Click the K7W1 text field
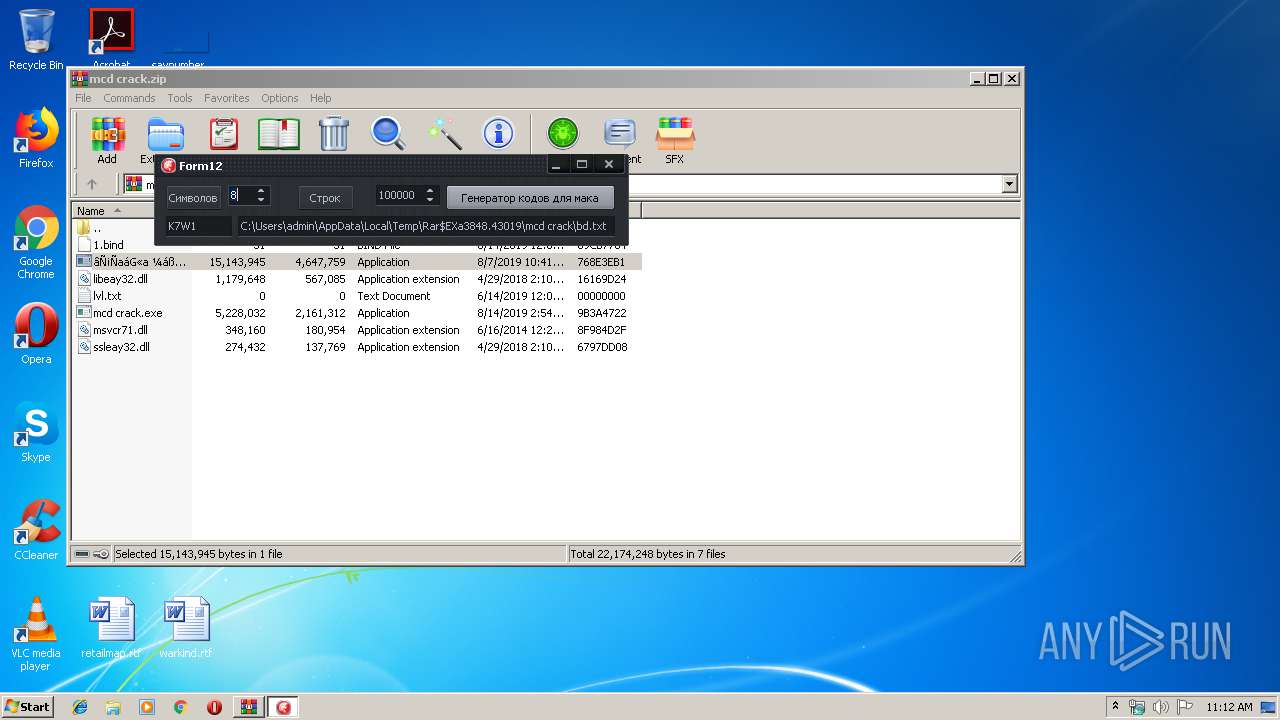This screenshot has height=720, width=1280. (198, 226)
